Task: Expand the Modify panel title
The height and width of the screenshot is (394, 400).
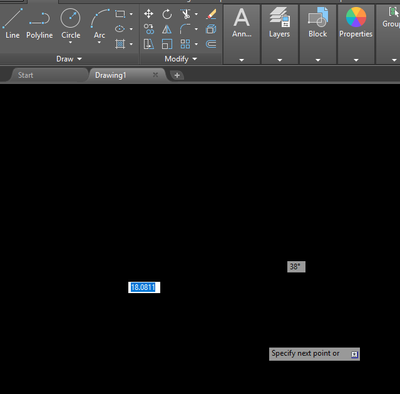Action: (181, 59)
